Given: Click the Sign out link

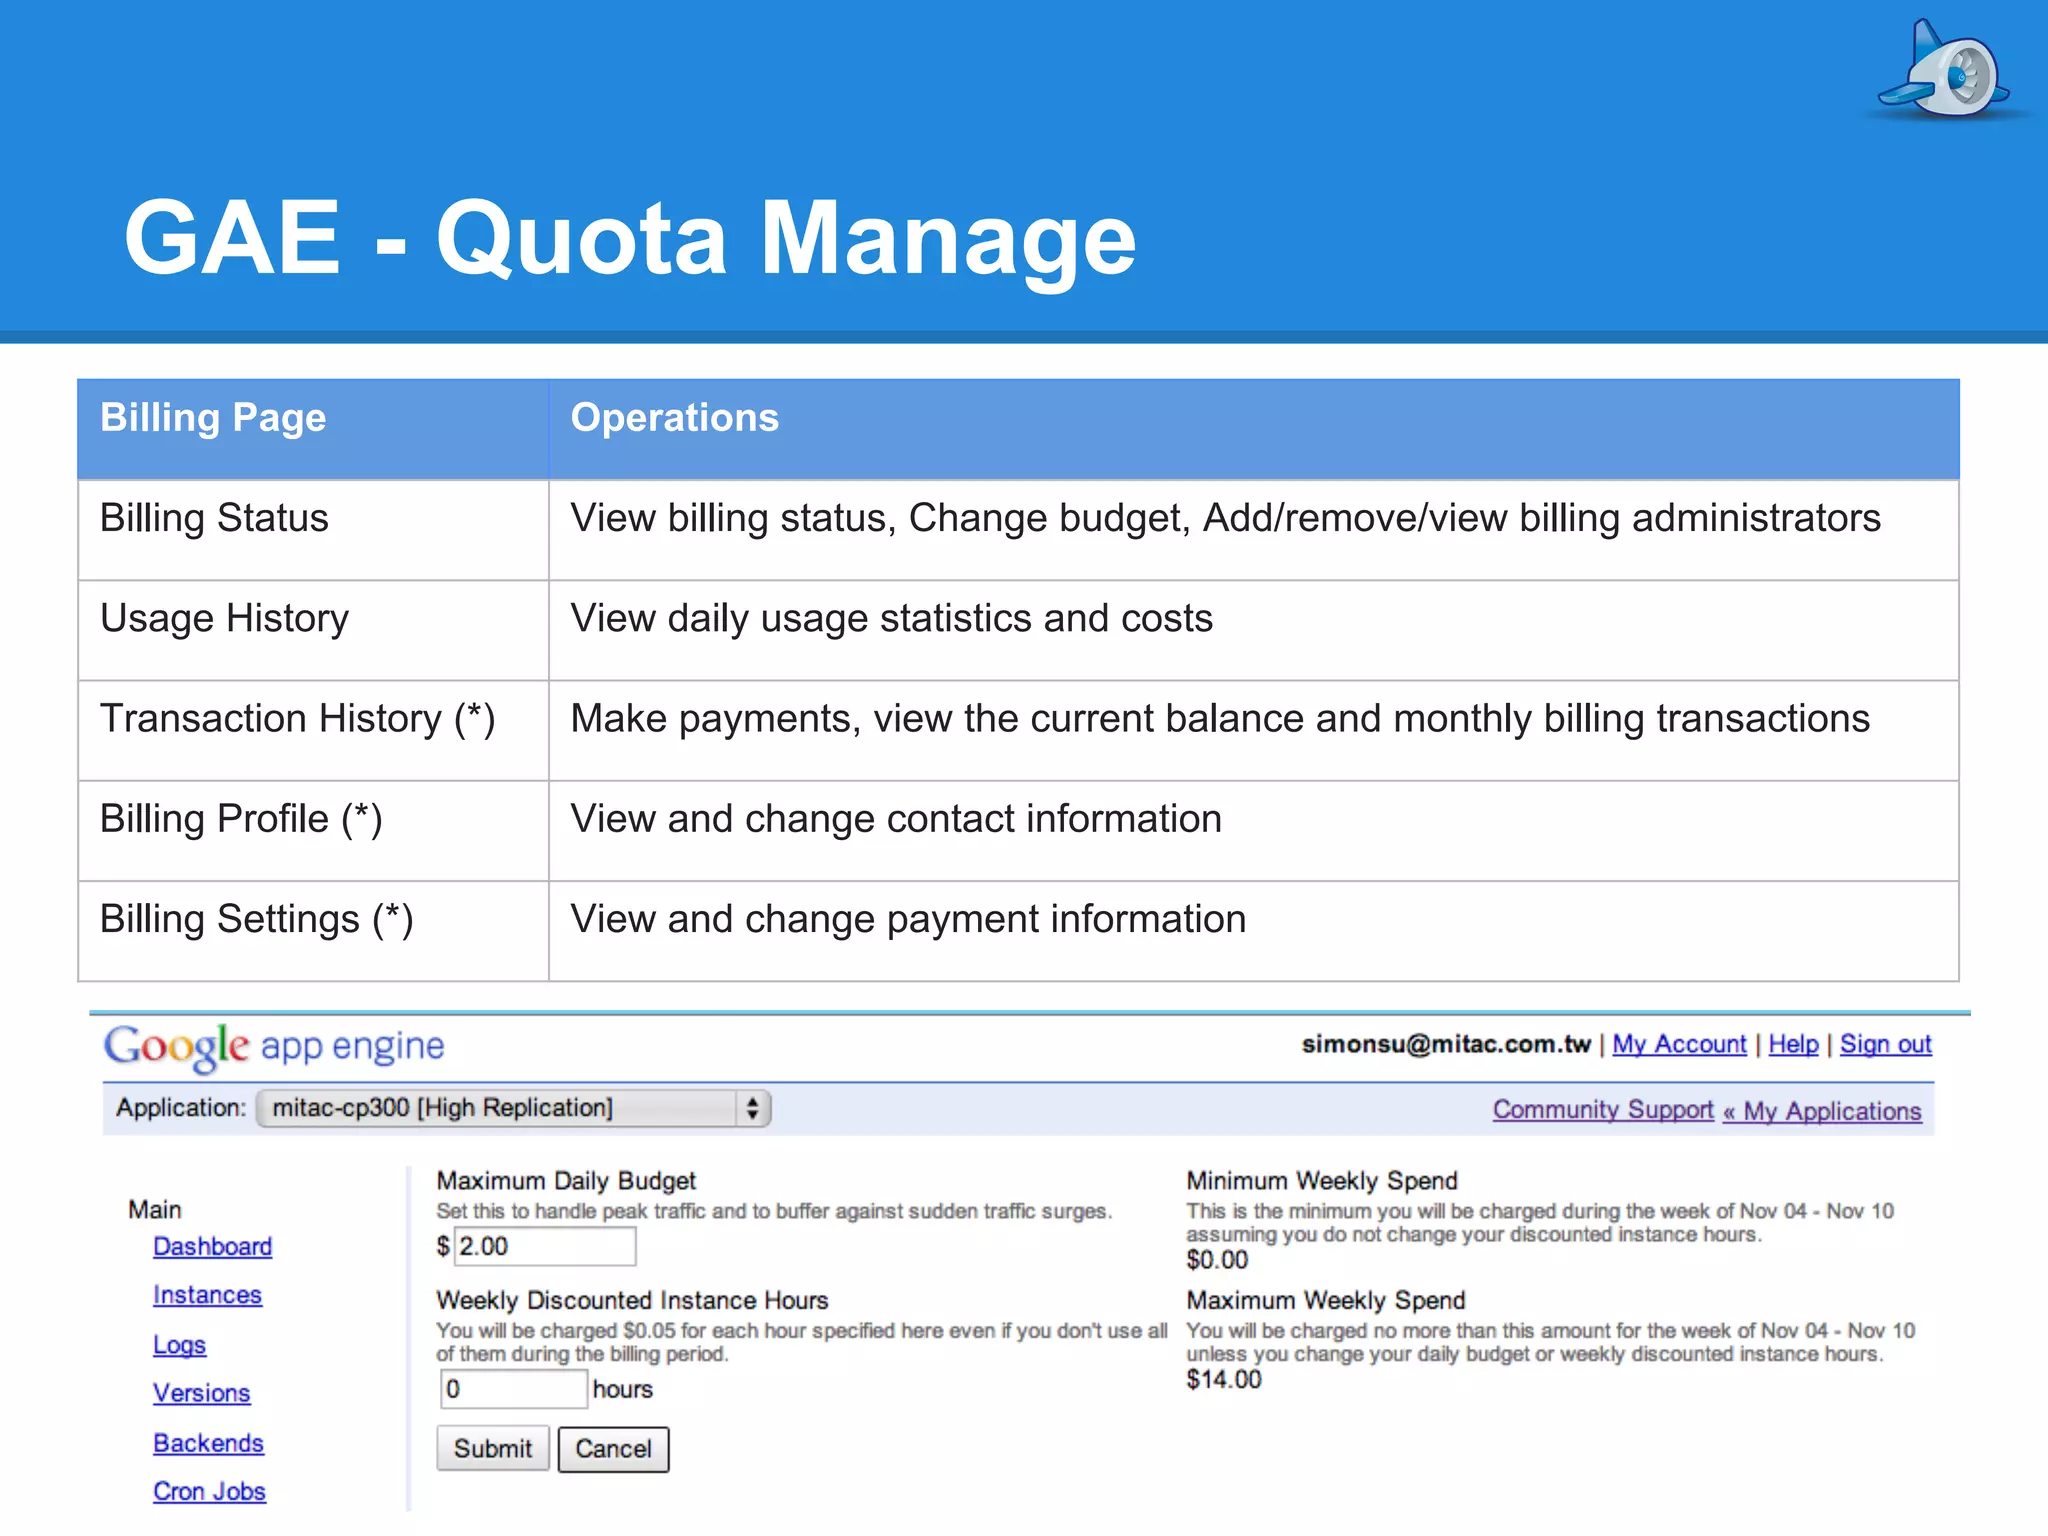Looking at the screenshot, I should 1885,1044.
